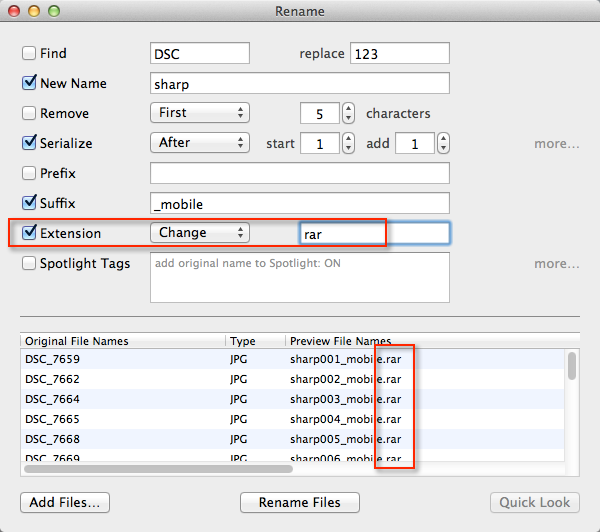Click the file list vertical scrollbar

(x=572, y=400)
